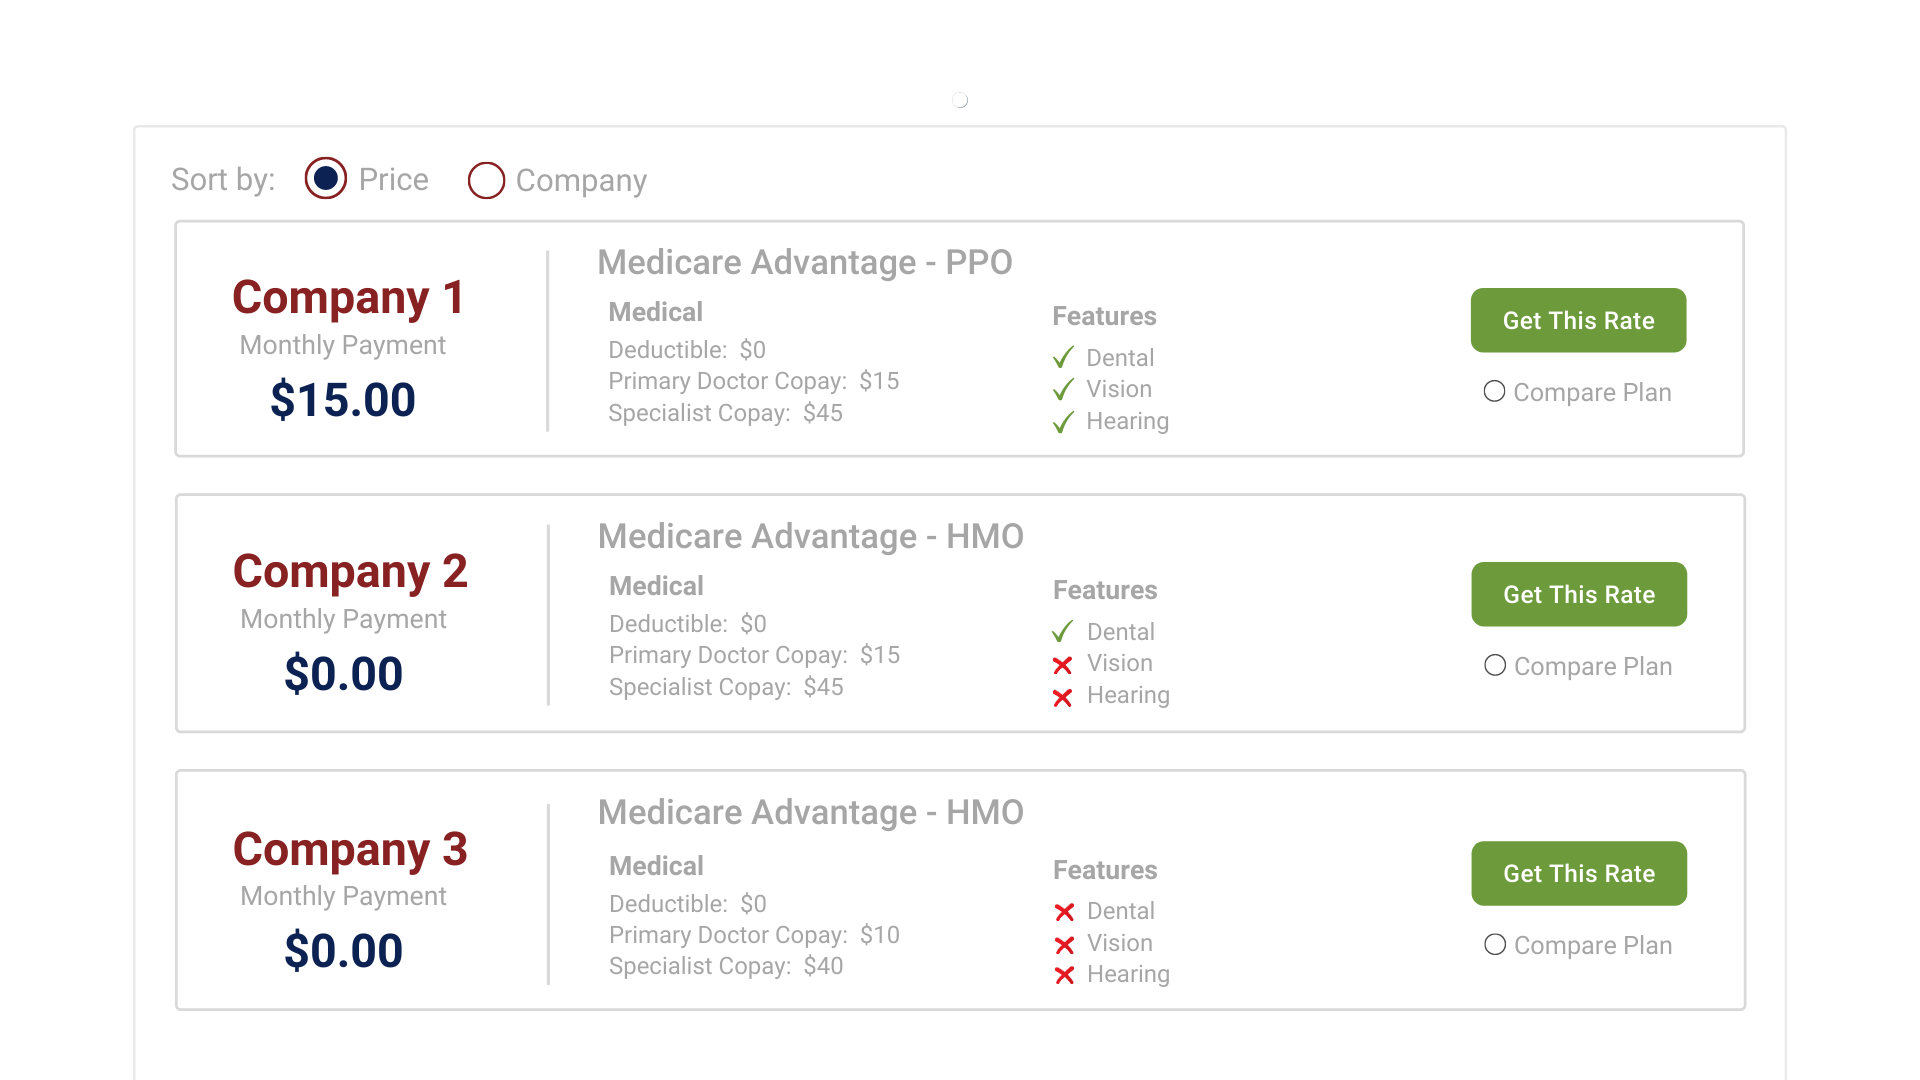Image resolution: width=1920 pixels, height=1080 pixels.
Task: Click Company 1 Hearing green checkmark
Action: [1063, 422]
